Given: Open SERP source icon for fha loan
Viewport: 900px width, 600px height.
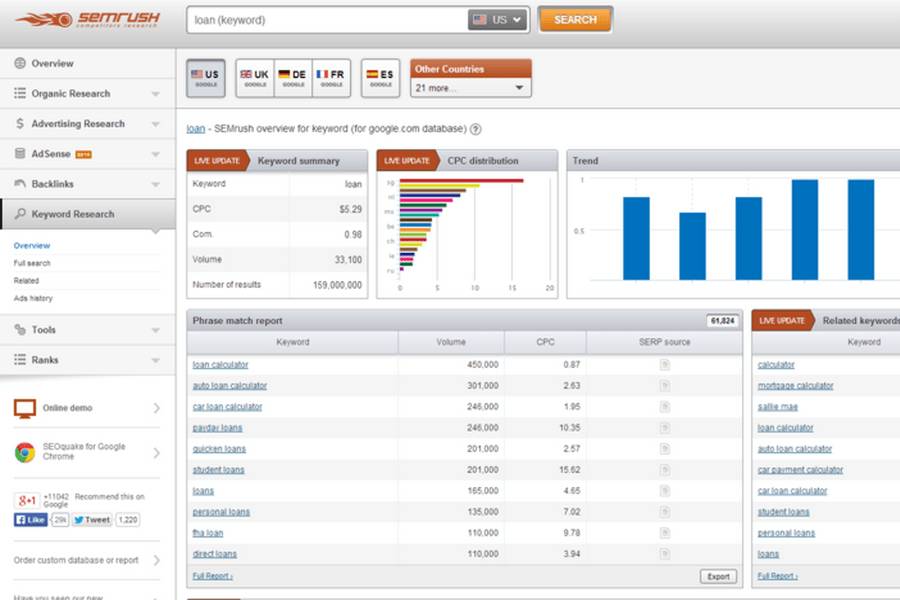Looking at the screenshot, I should 665,533.
